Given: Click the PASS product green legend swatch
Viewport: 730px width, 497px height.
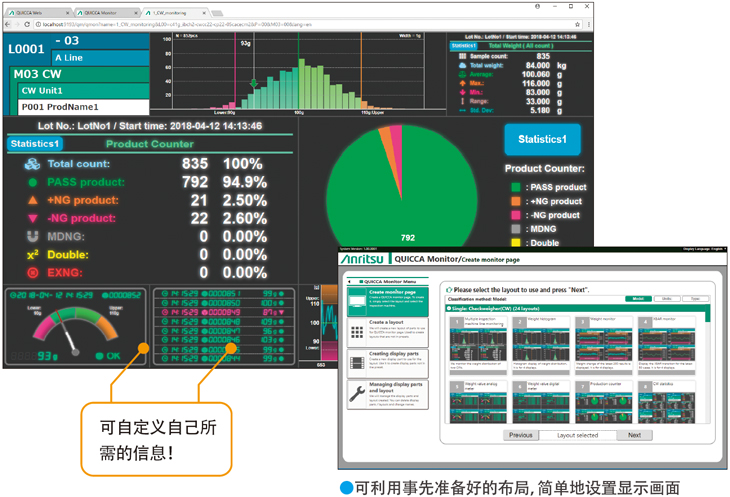Looking at the screenshot, I should [x=515, y=187].
